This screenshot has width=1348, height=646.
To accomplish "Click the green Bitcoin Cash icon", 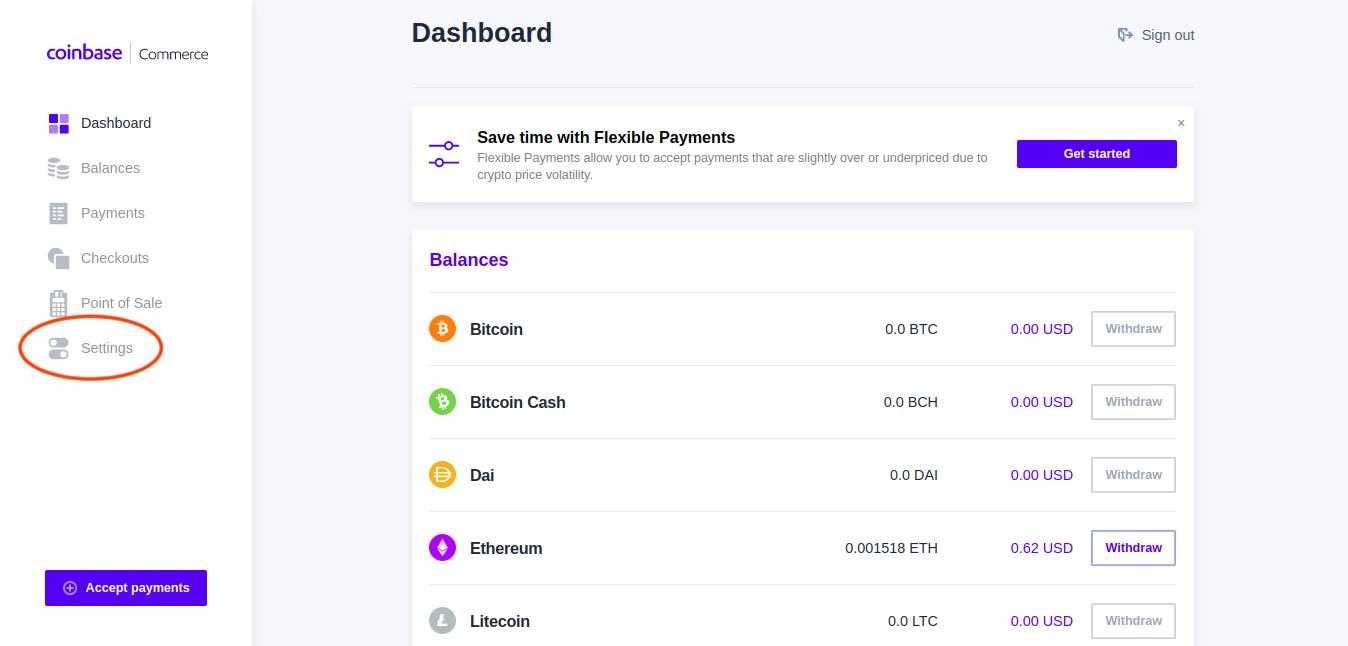I will [442, 402].
